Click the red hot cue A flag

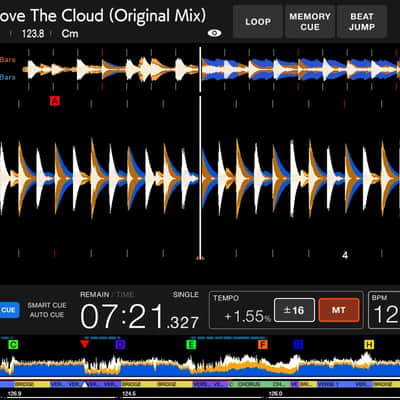click(55, 100)
